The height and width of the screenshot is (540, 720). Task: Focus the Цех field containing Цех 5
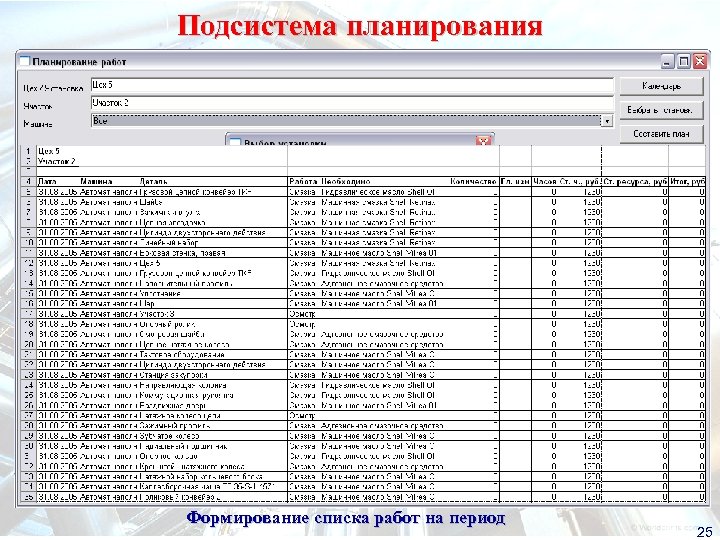[352, 85]
